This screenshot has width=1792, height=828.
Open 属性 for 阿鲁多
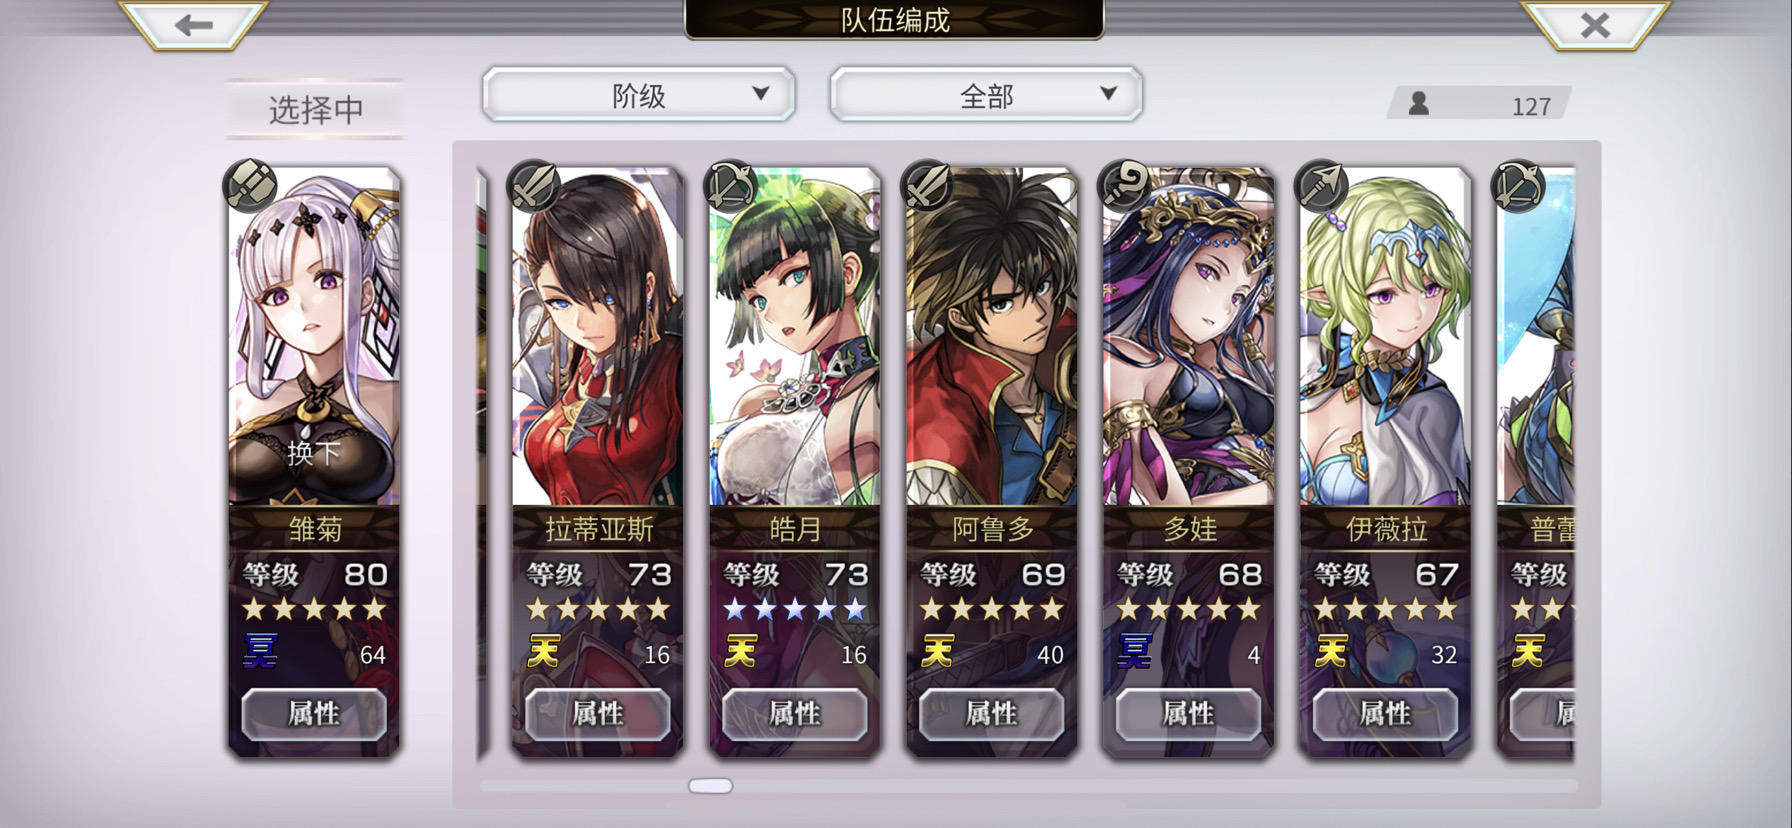tap(991, 714)
